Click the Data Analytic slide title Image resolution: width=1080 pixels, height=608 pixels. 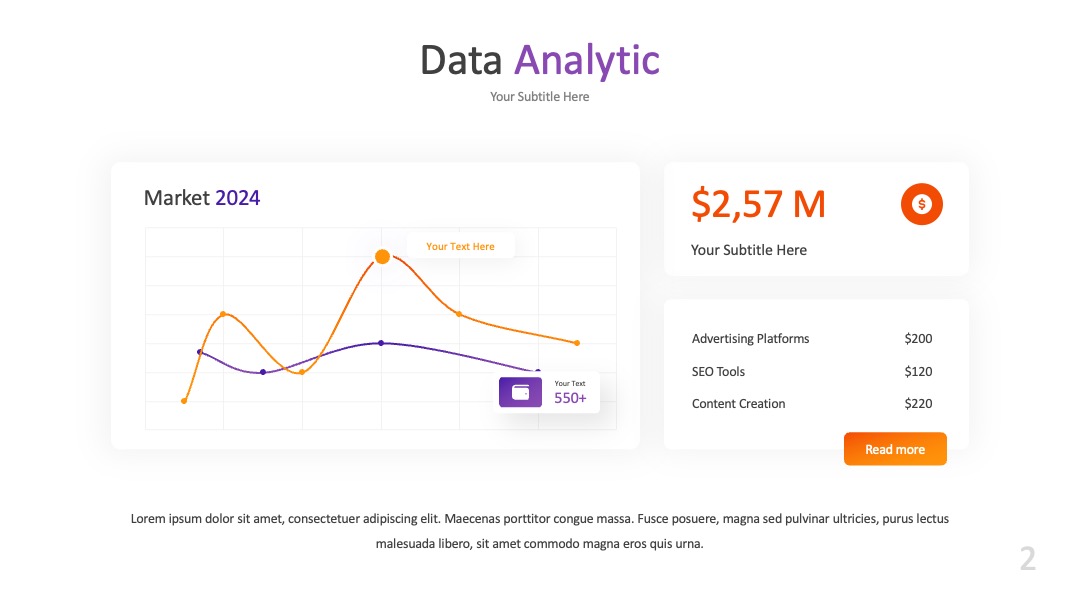coord(539,61)
